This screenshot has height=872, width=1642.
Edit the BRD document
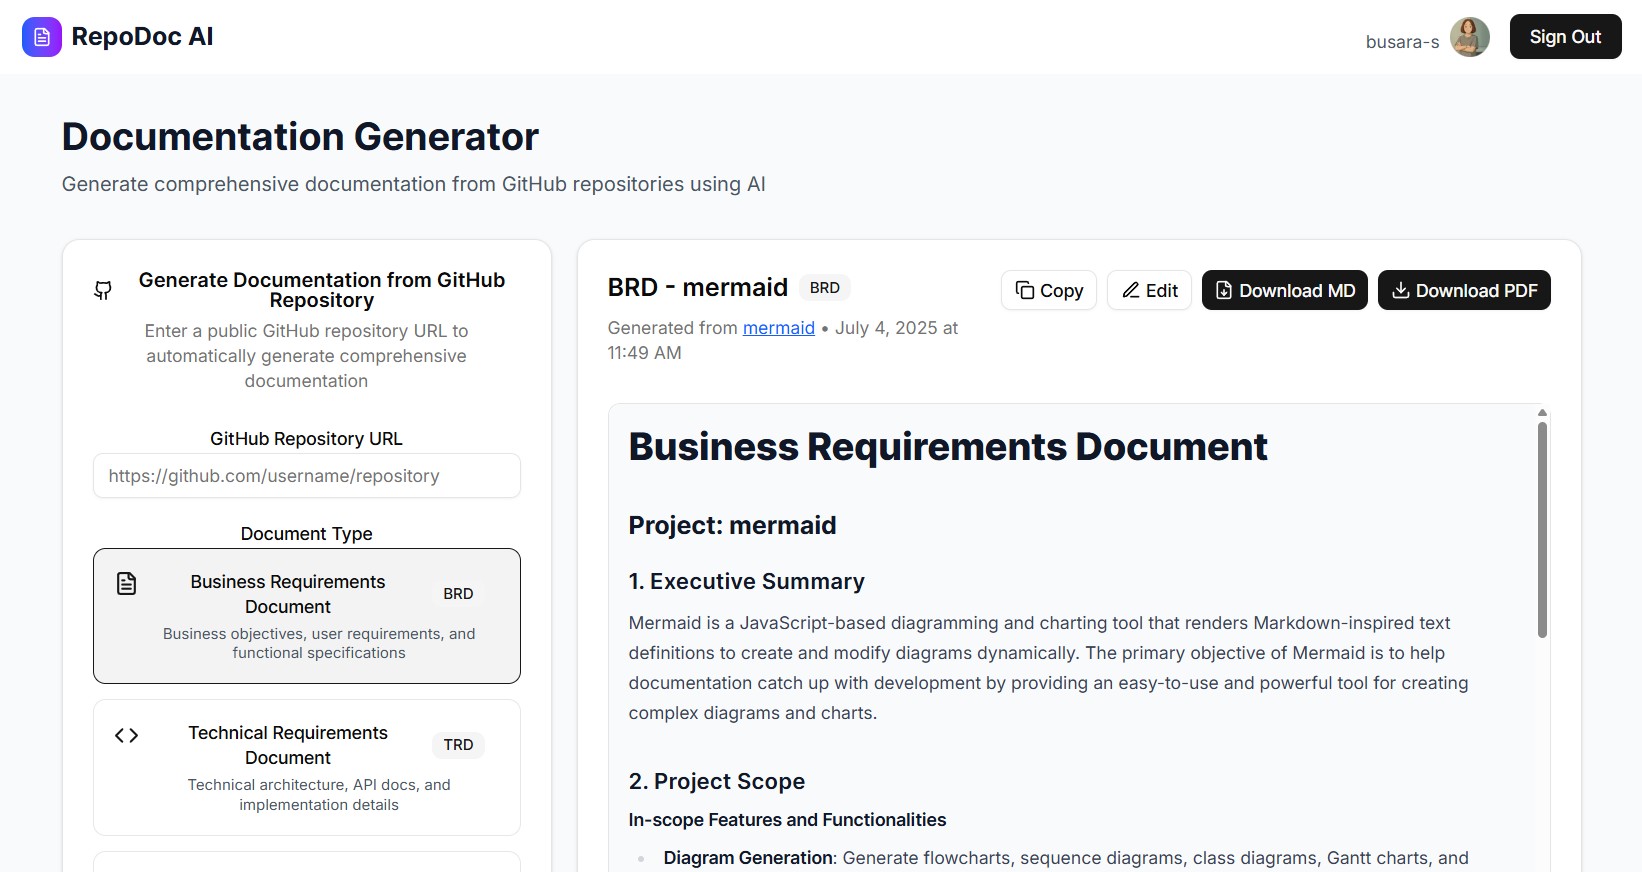(1149, 291)
